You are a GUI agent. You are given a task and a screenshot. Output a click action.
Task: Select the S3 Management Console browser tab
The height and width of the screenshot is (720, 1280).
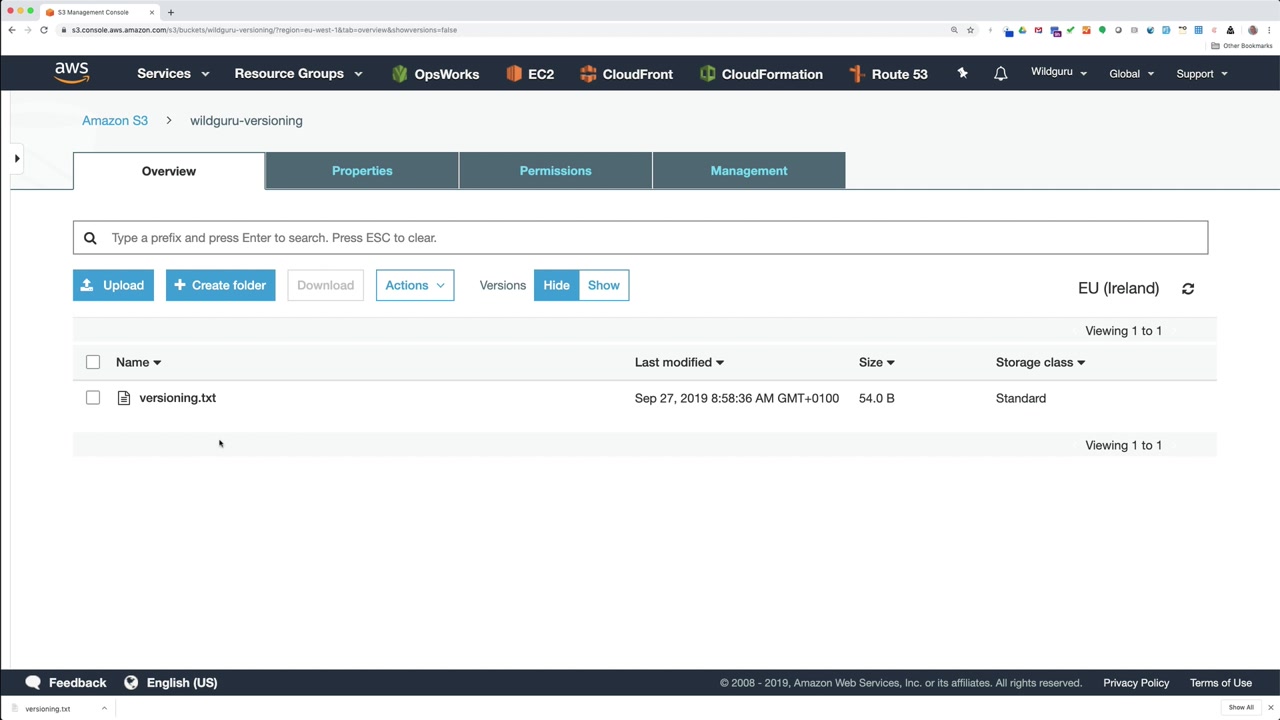pos(98,12)
